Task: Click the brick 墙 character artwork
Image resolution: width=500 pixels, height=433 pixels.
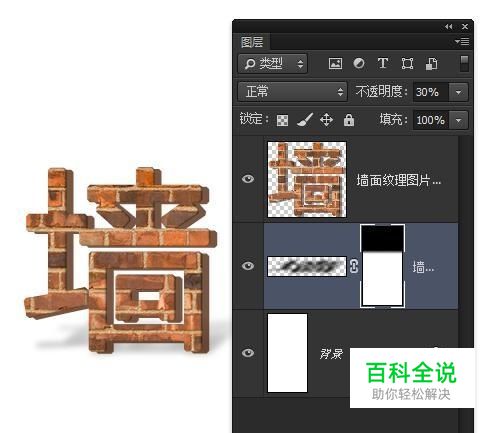Action: tap(120, 260)
